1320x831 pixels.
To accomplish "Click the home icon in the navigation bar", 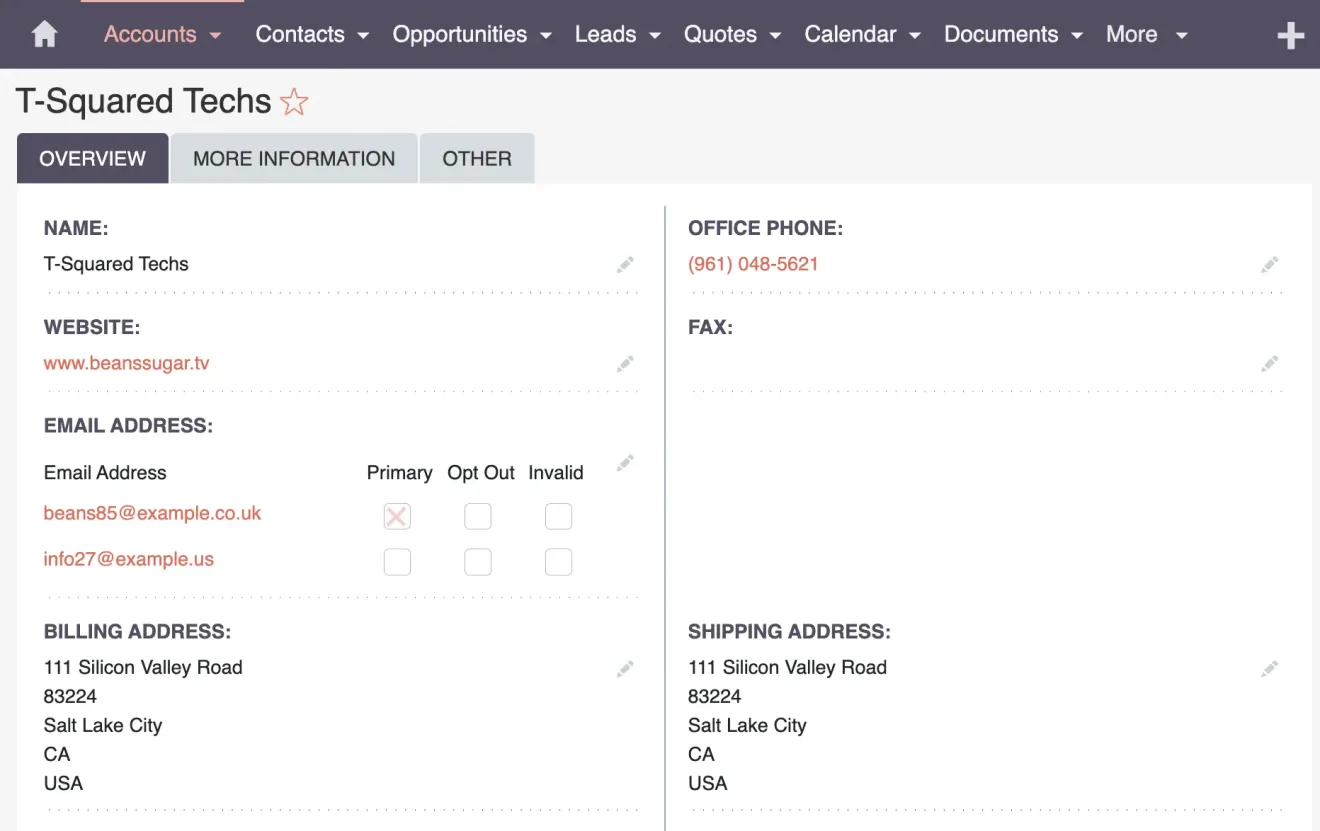I will coord(41,33).
